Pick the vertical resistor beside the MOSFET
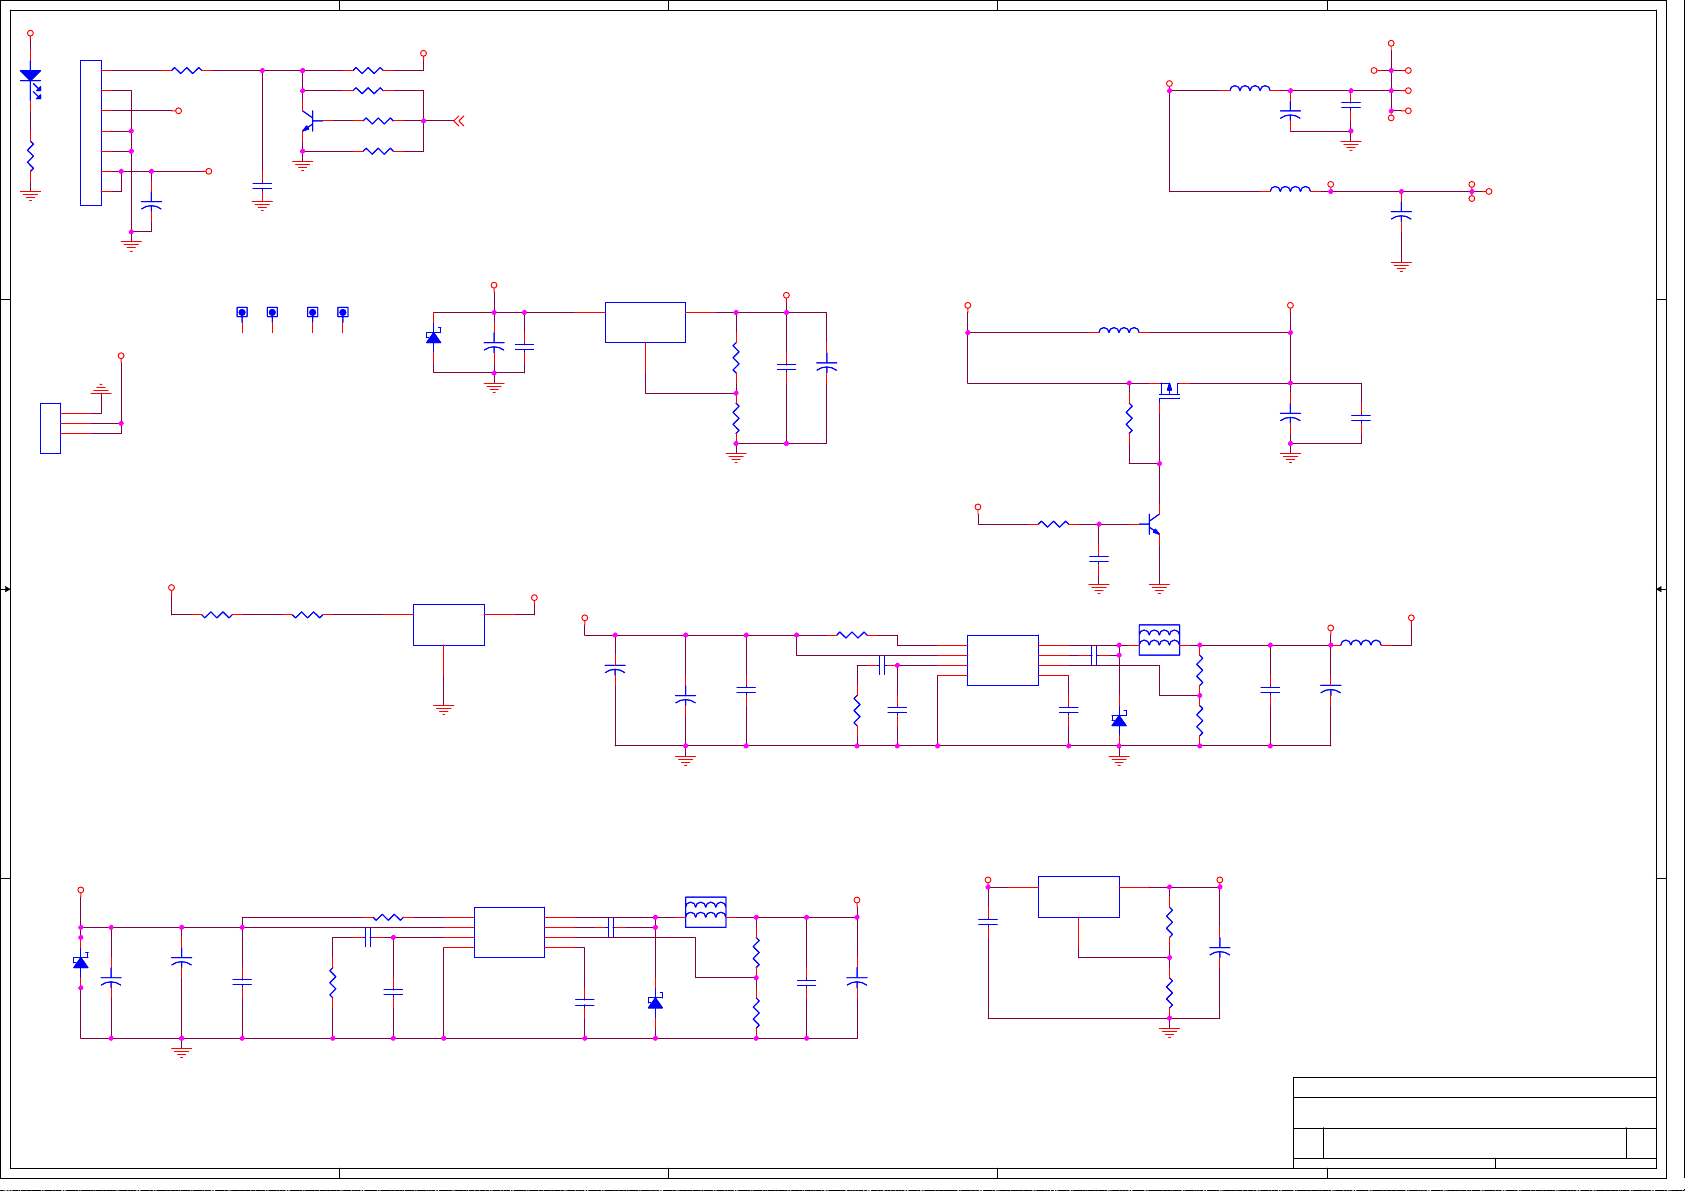The width and height of the screenshot is (1685, 1191). [1129, 418]
